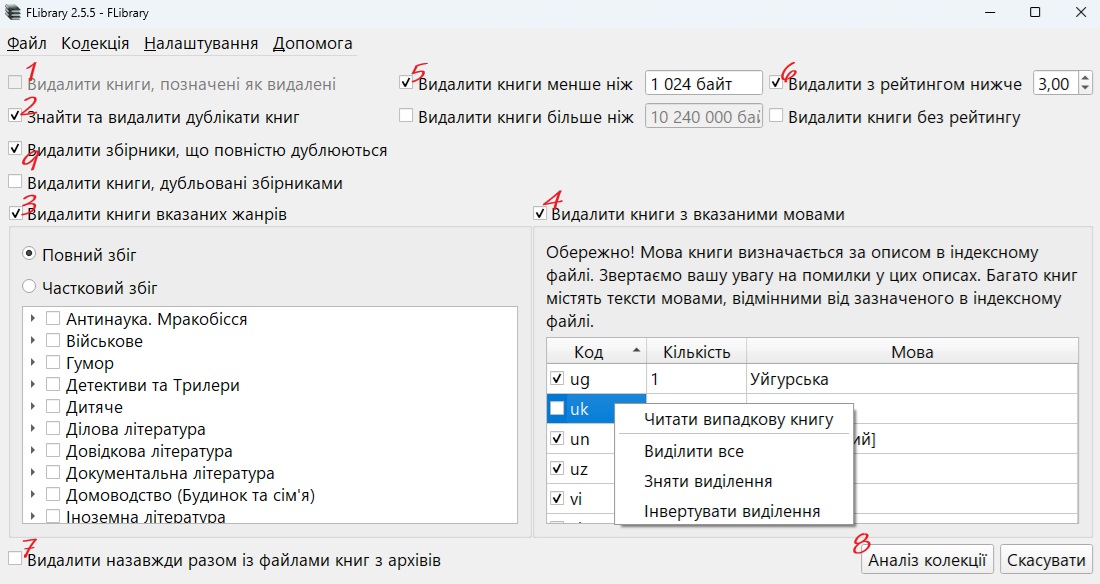Expand the 'Детективи та Трилери' genre node
The height and width of the screenshot is (584, 1100).
(x=33, y=384)
